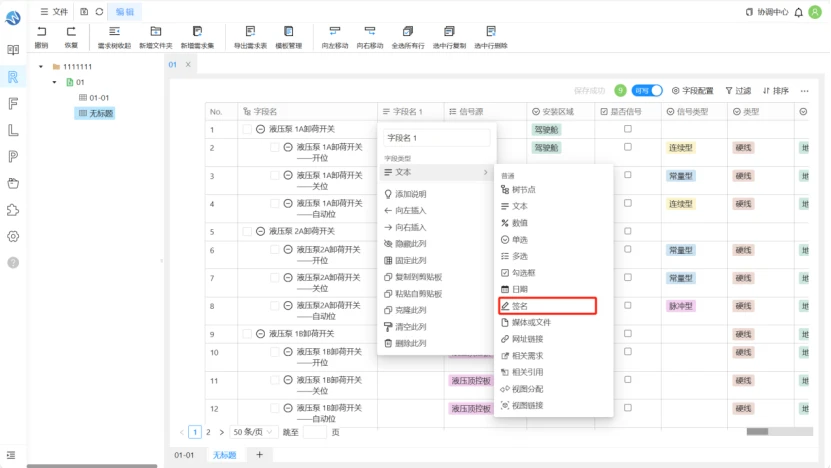This screenshot has height=468, width=831.
Task: Collapse the 1111111 folder in tree
Action: [41, 67]
